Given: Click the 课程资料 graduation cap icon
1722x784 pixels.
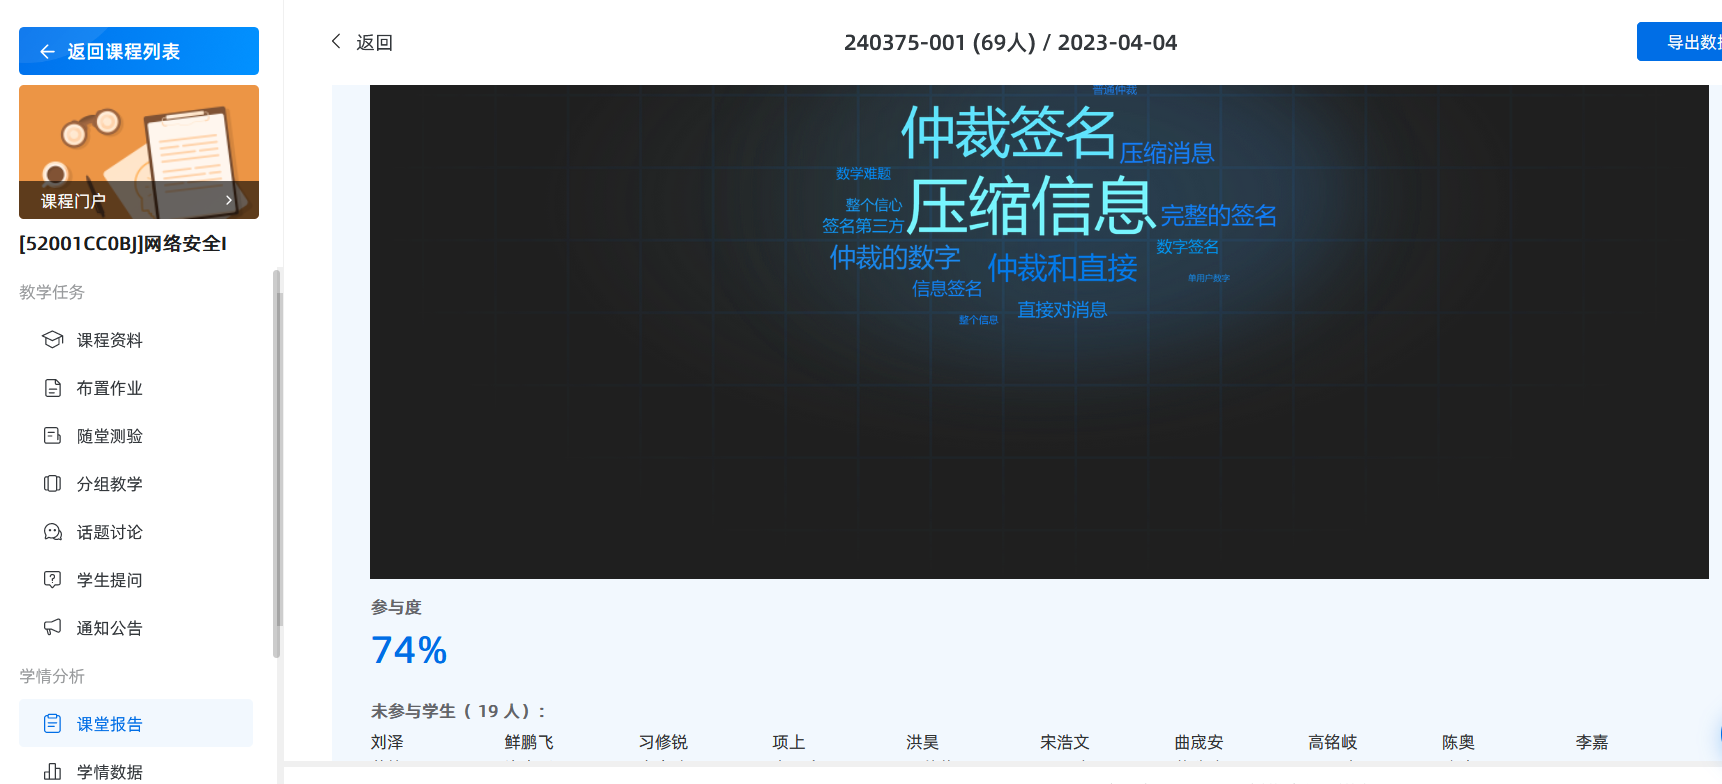Looking at the screenshot, I should [x=53, y=340].
